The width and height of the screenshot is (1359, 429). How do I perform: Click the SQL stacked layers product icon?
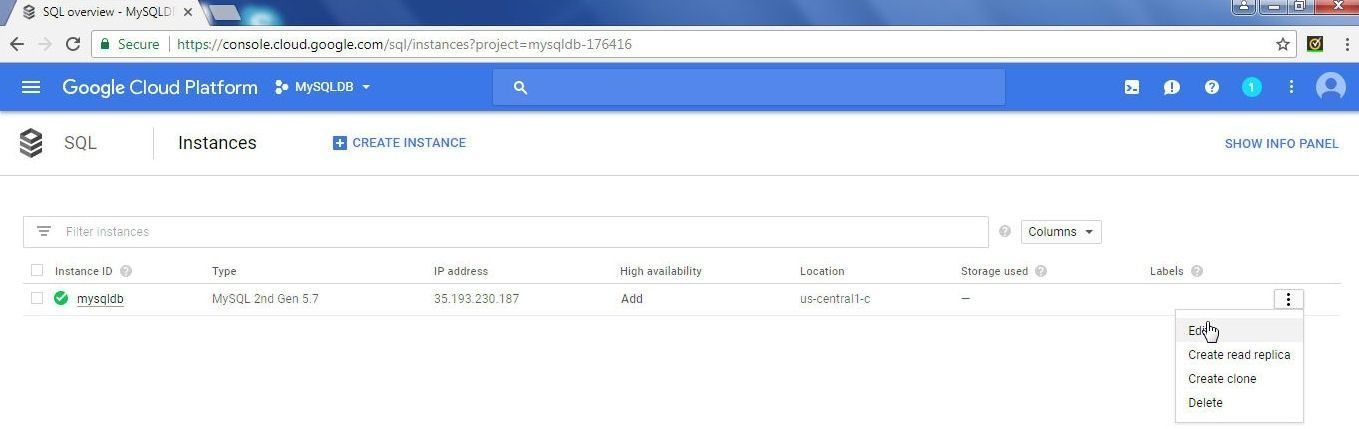coord(31,143)
